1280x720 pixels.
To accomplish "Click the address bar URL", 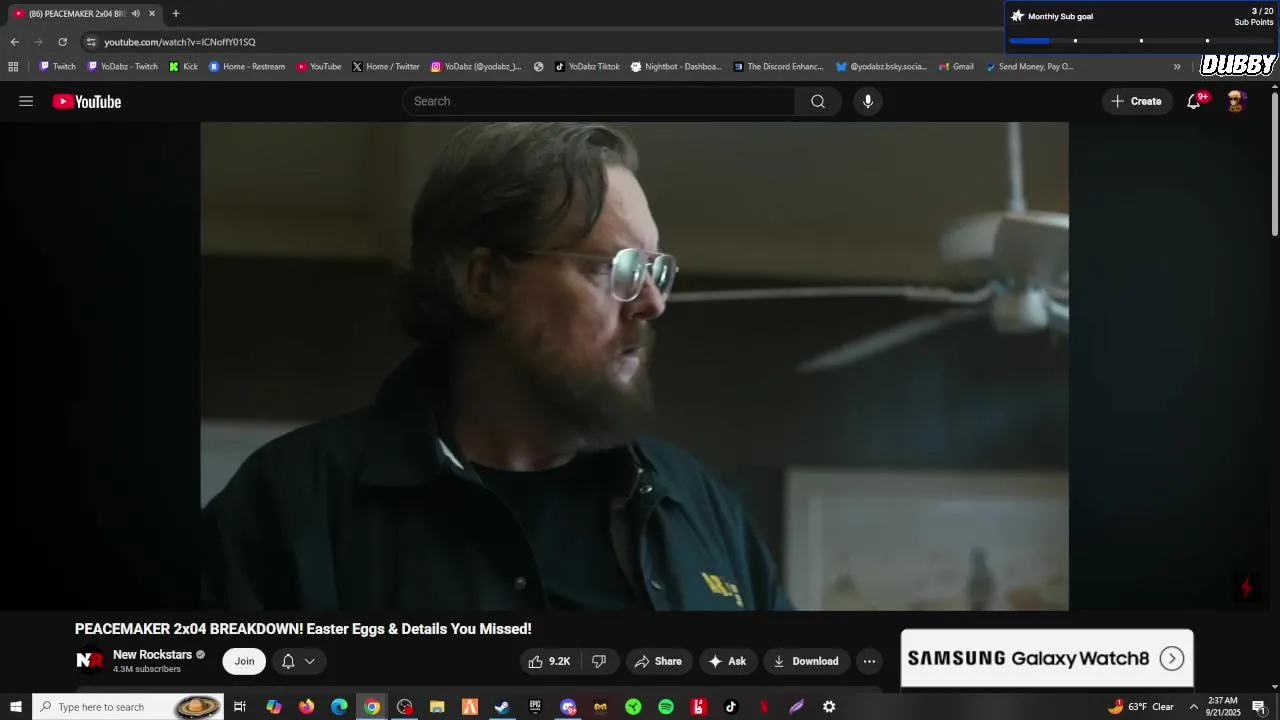I will point(180,42).
